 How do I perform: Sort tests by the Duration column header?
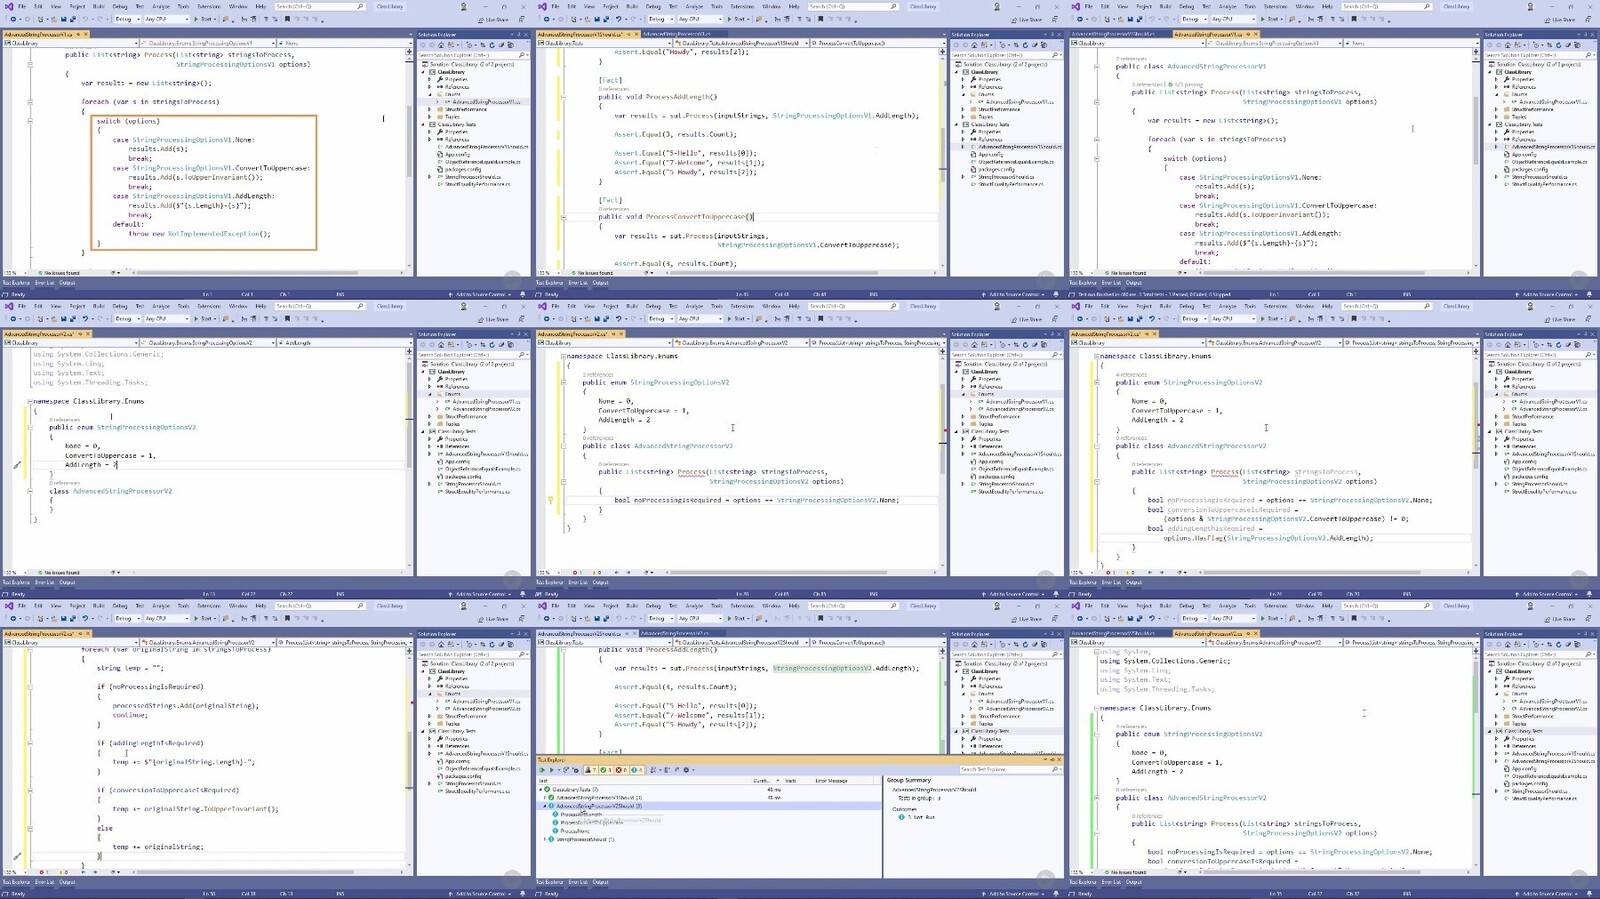pos(762,781)
